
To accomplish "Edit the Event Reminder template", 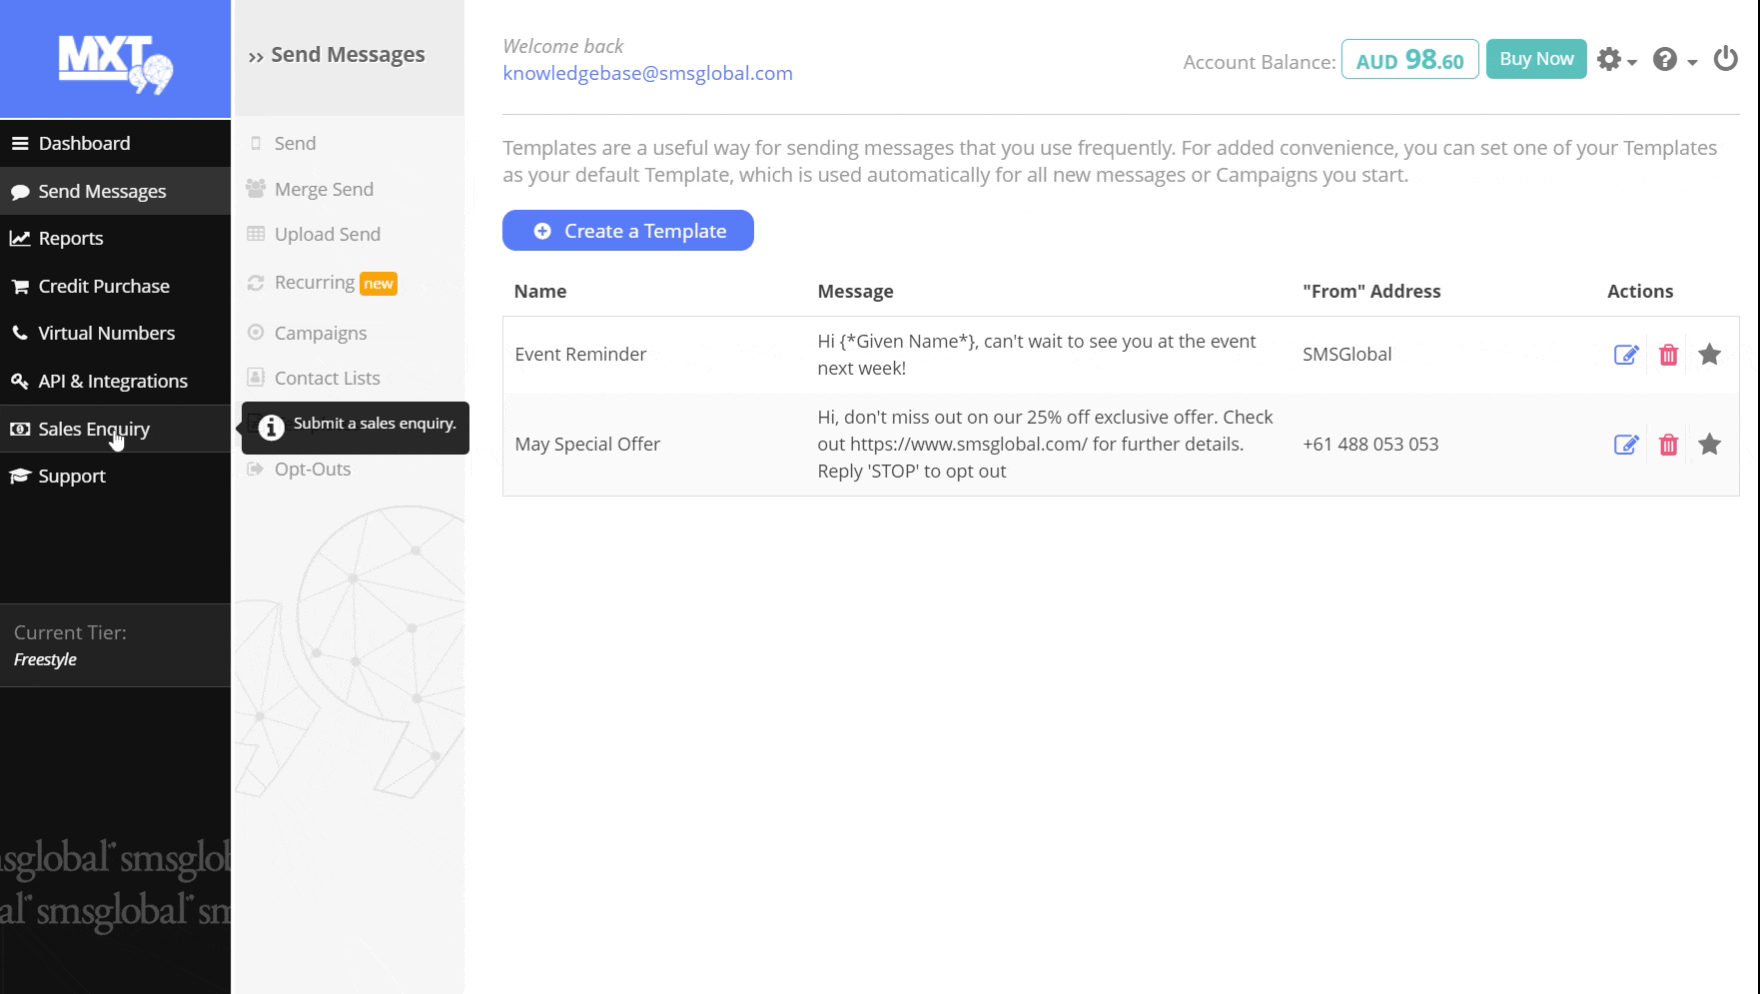I will (x=1626, y=355).
